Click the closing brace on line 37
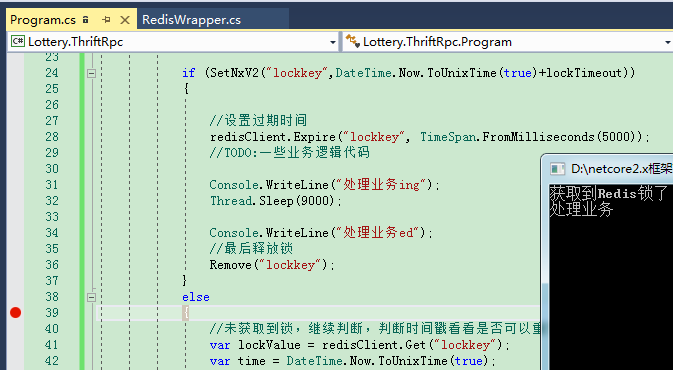The width and height of the screenshot is (673, 370). [x=185, y=281]
